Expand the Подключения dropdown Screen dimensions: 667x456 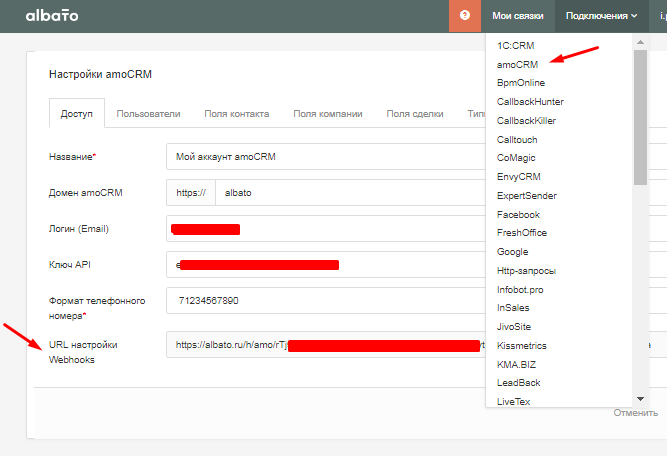point(601,16)
